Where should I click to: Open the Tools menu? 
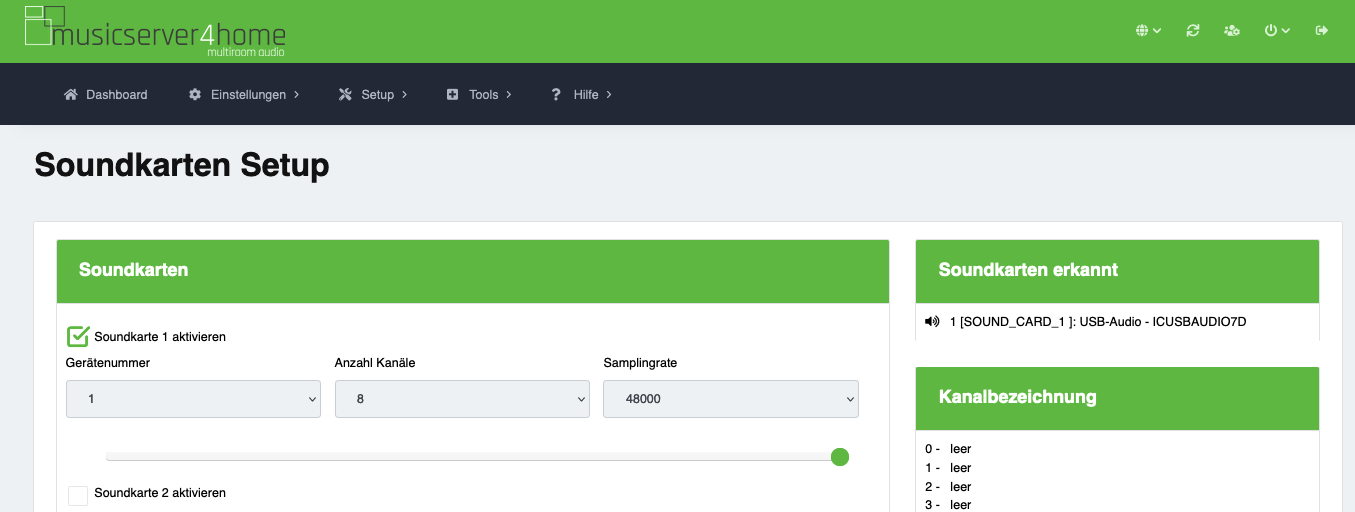pyautogui.click(x=479, y=94)
